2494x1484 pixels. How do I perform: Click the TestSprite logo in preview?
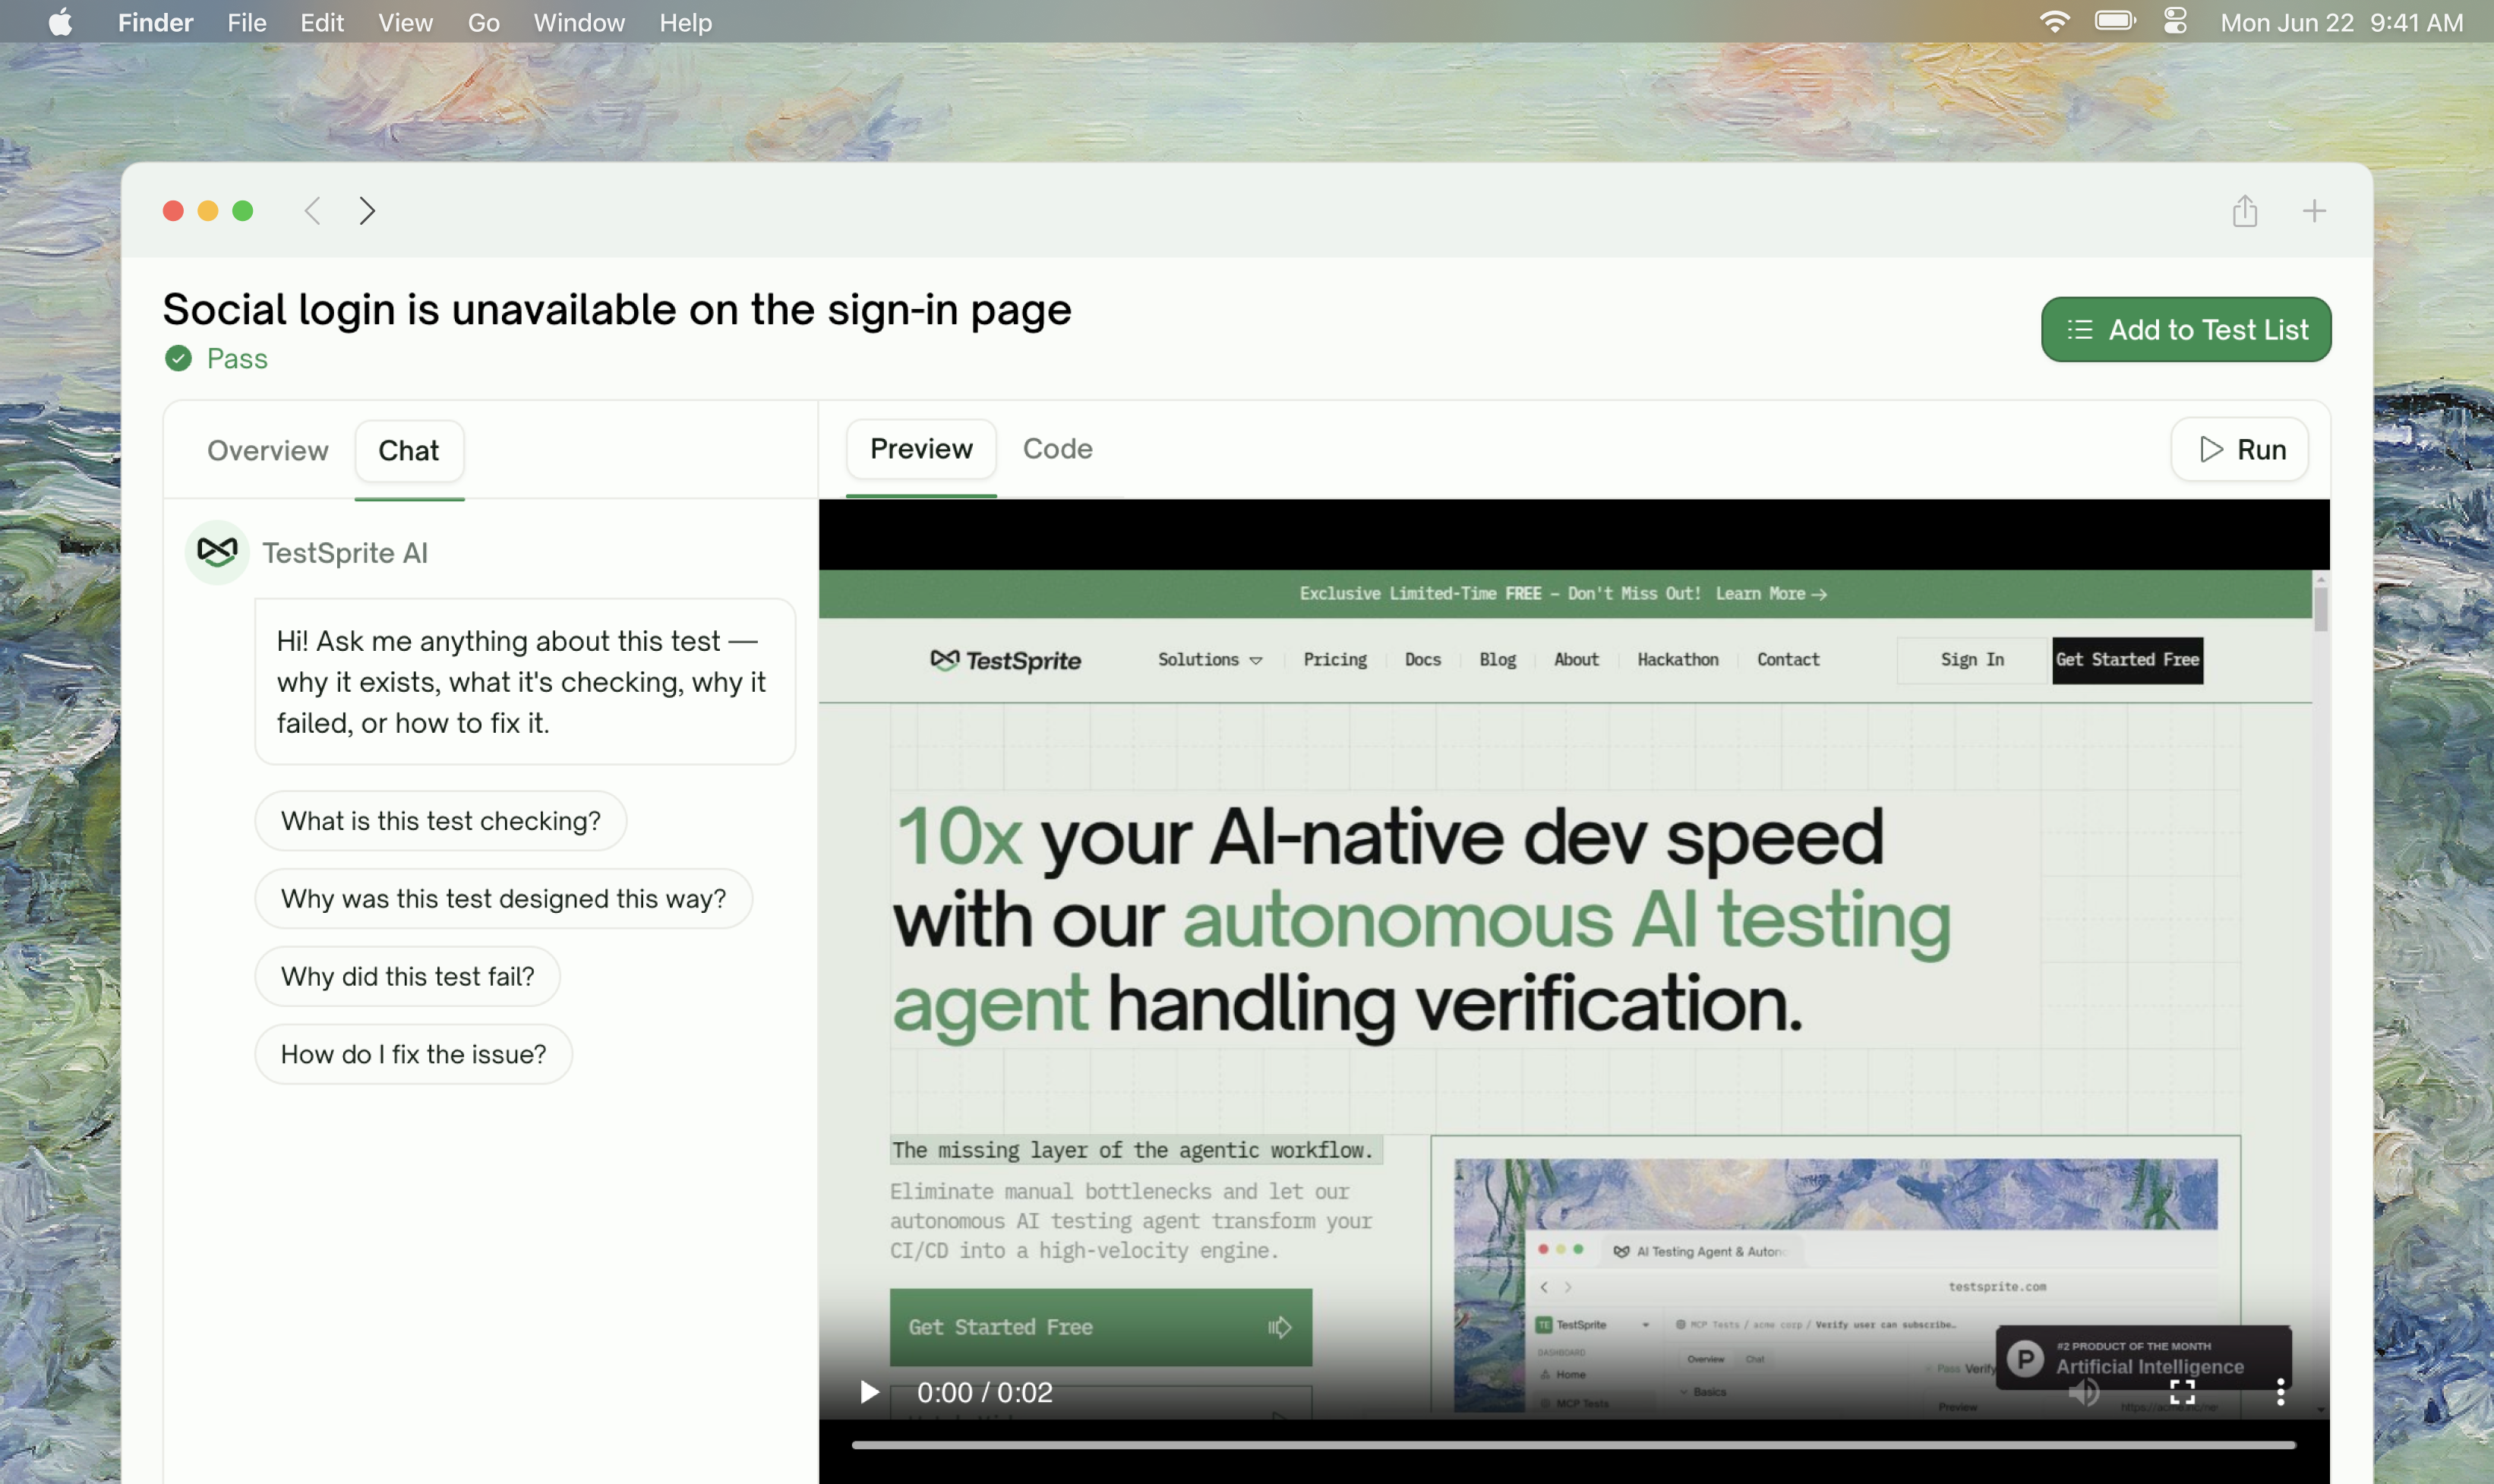point(1006,660)
